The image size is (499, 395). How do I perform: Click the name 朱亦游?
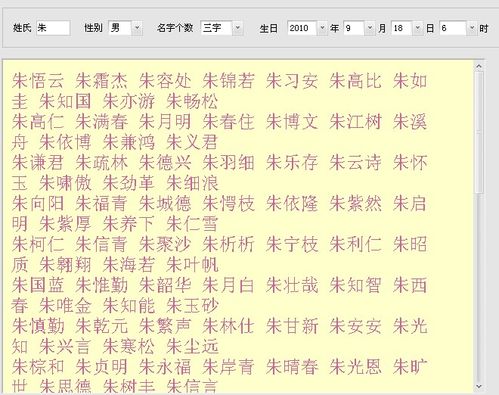coord(129,101)
